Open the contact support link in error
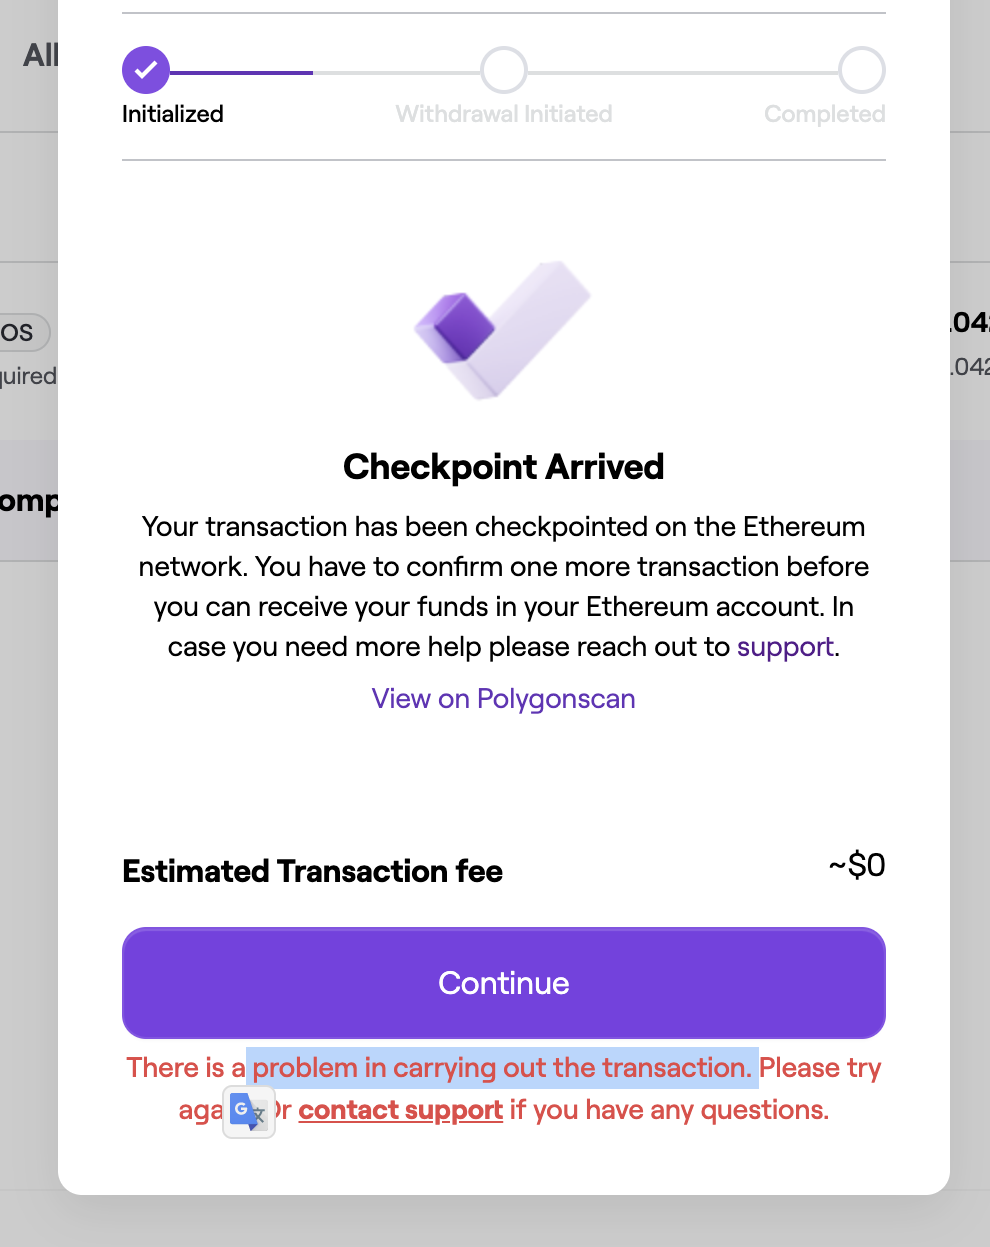 pyautogui.click(x=400, y=1110)
